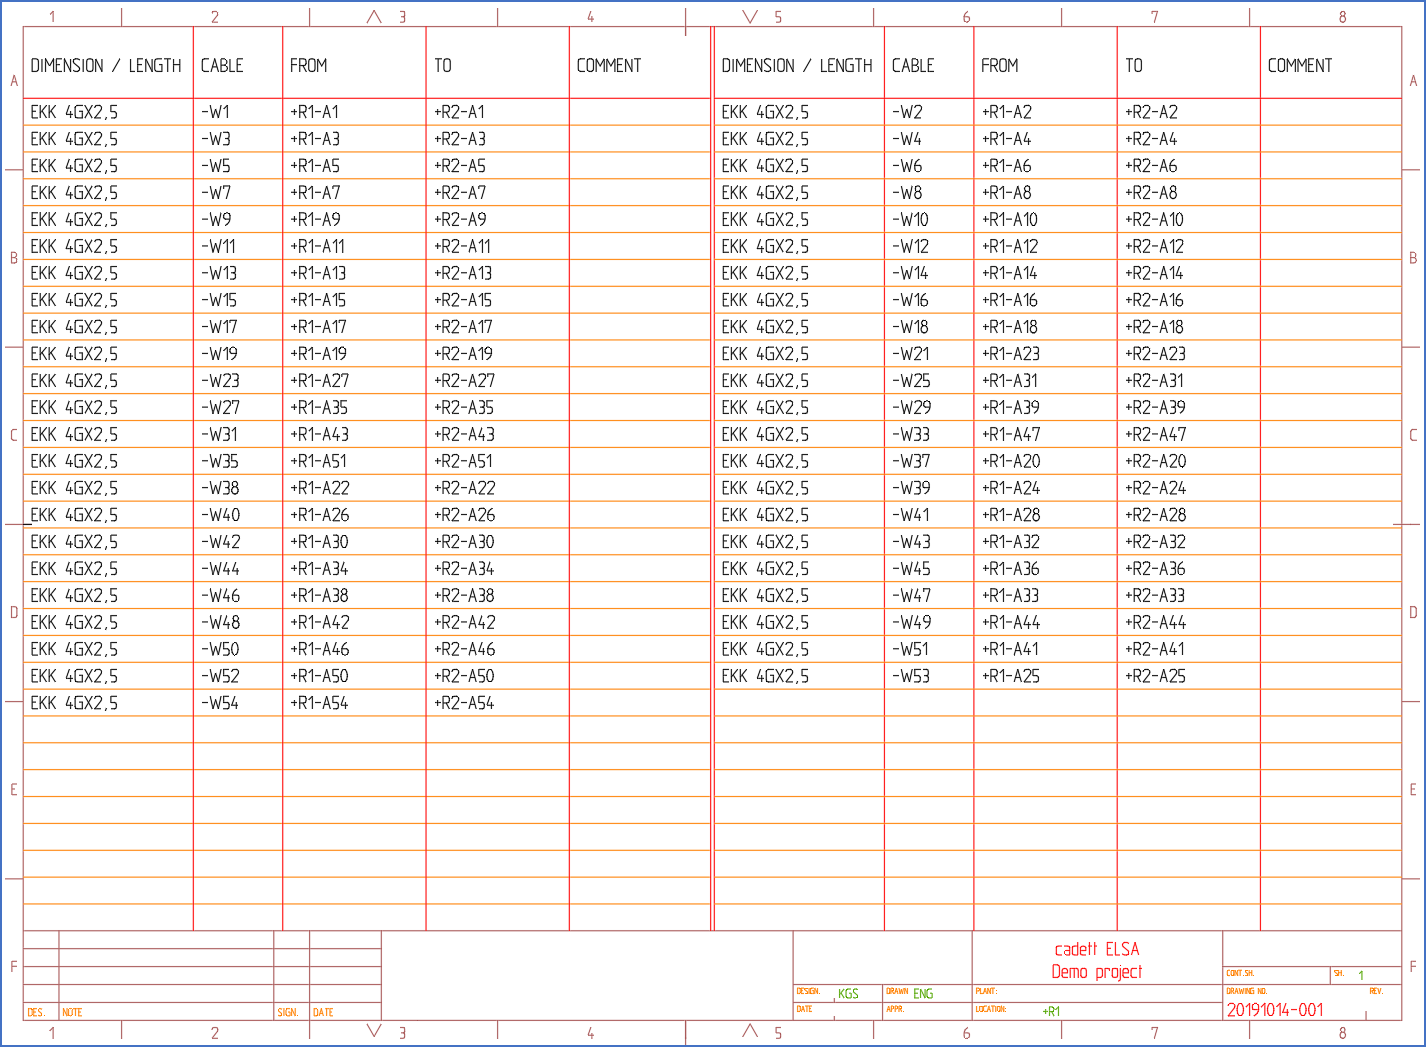Select cable cell -W1
The width and height of the screenshot is (1426, 1047).
pos(215,112)
